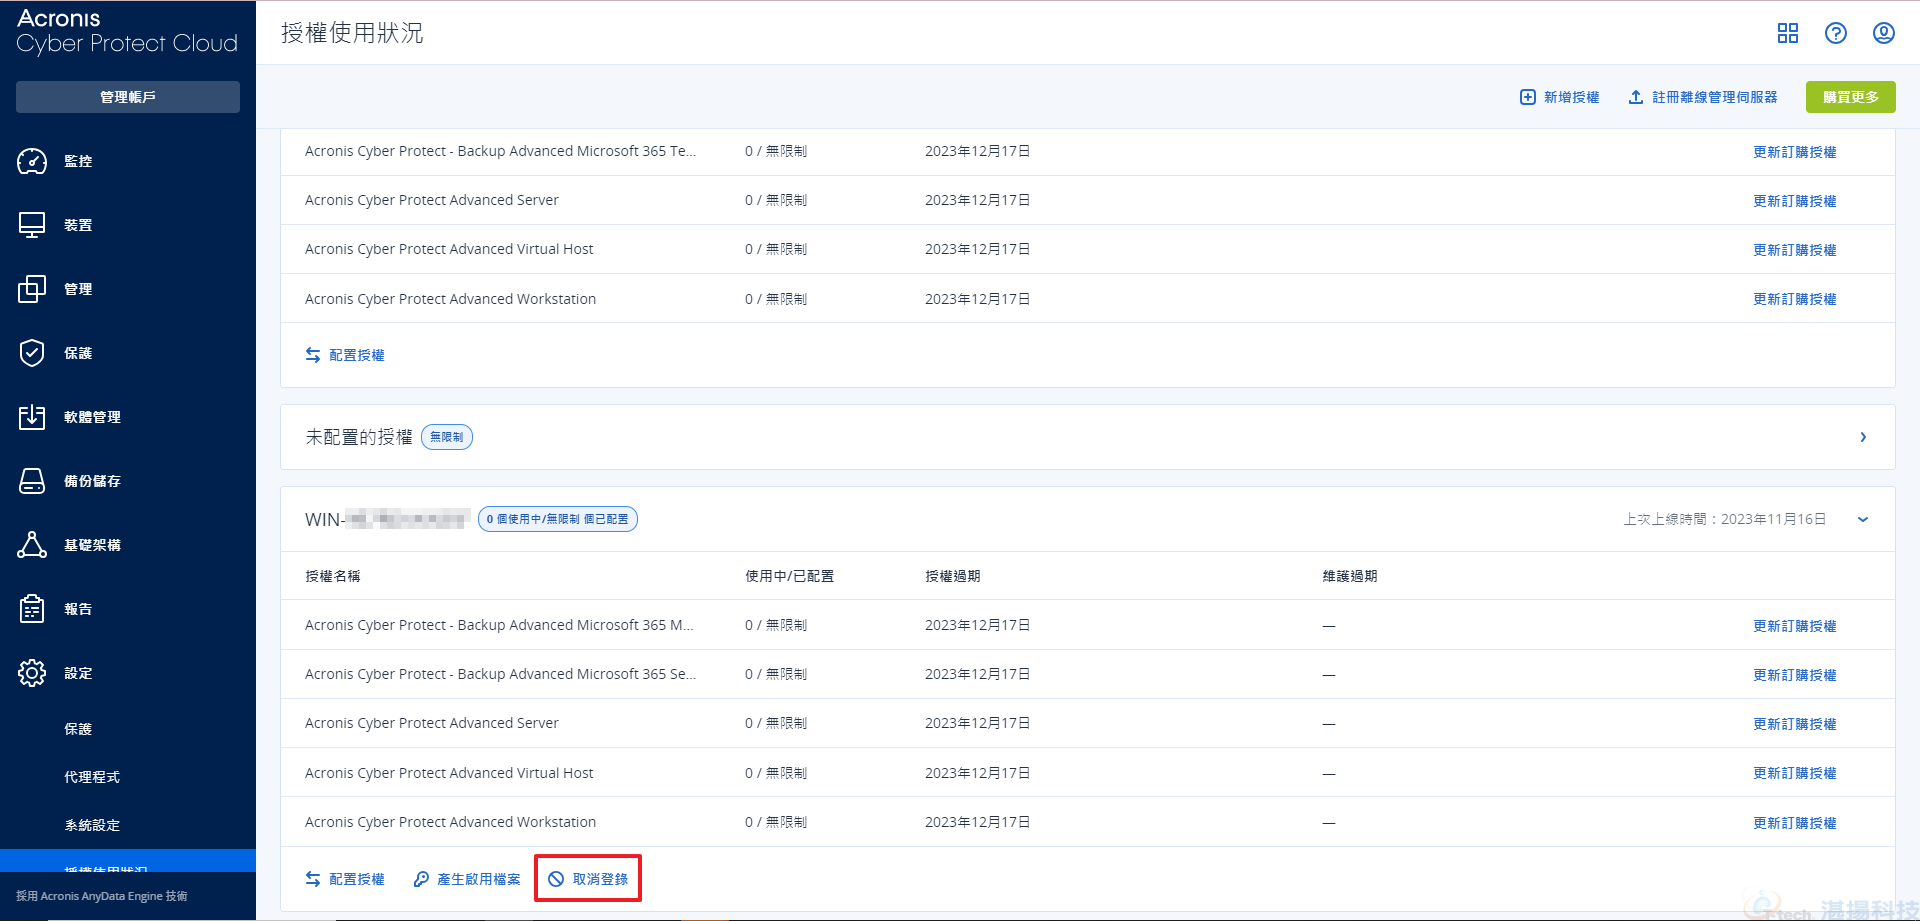Click 更新訂購授權 for upper Advanced Virtual Host row

coord(1795,250)
